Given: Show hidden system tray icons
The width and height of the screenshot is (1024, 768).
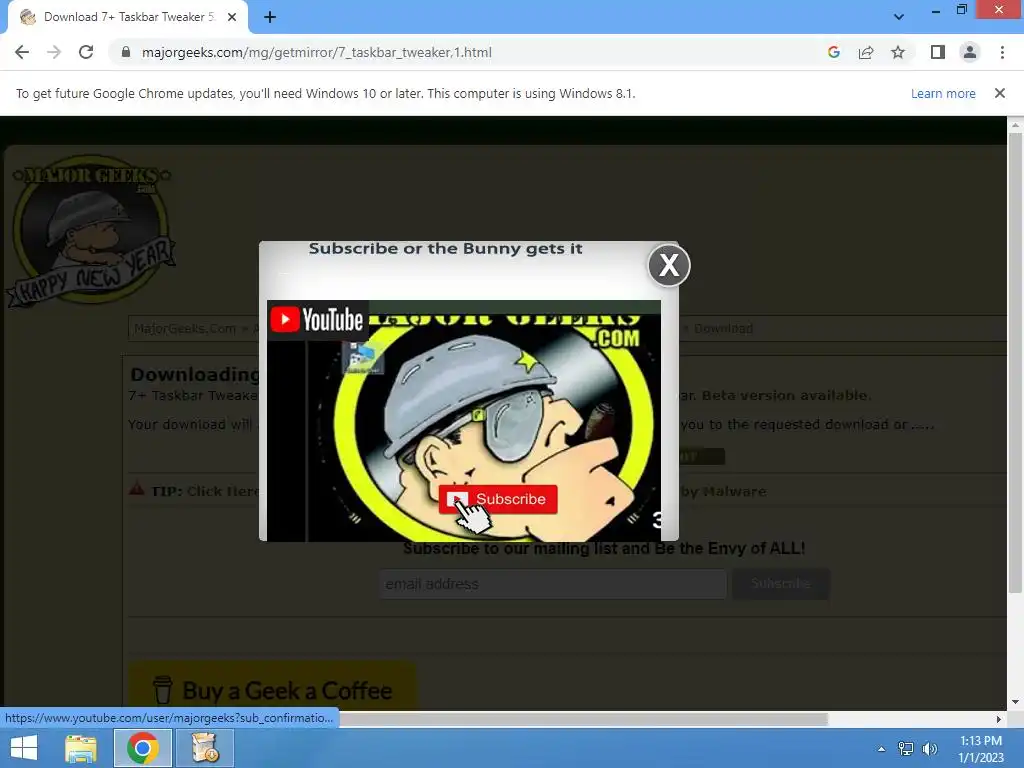Looking at the screenshot, I should 881,749.
